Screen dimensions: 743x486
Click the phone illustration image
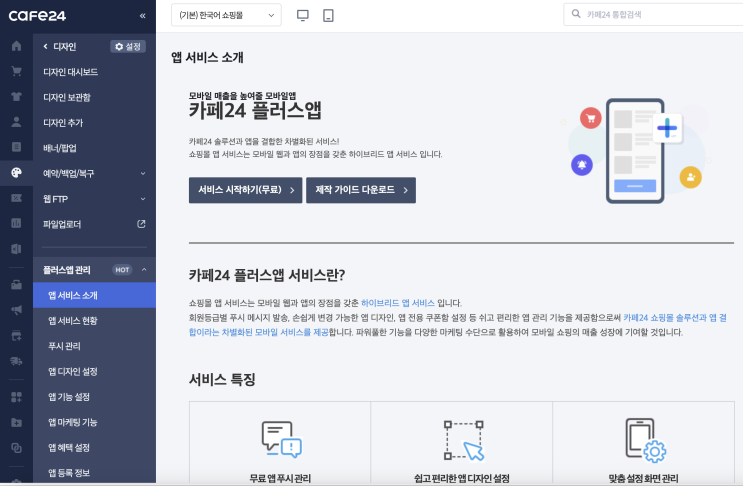tap(635, 151)
